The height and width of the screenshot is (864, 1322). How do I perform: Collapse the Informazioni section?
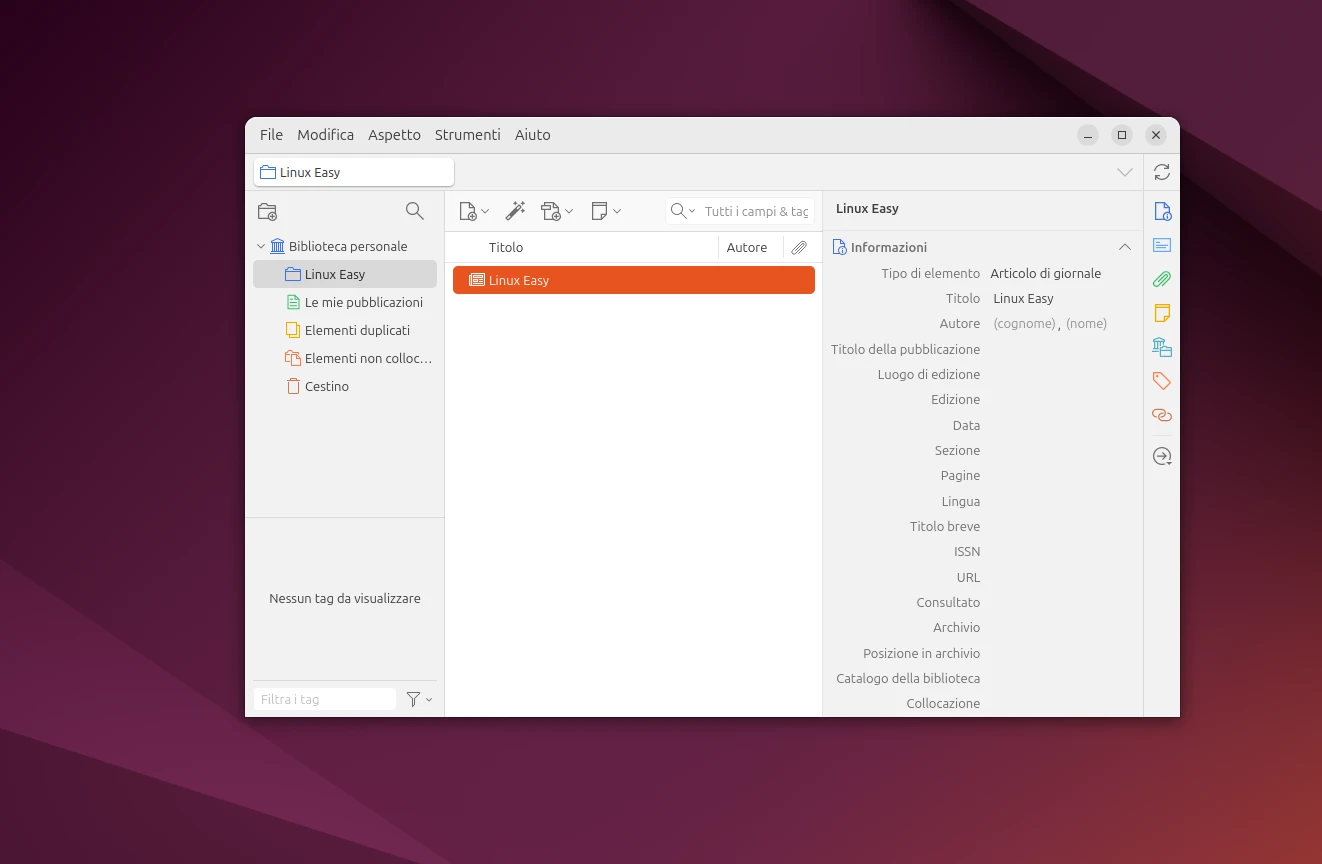click(x=1124, y=246)
